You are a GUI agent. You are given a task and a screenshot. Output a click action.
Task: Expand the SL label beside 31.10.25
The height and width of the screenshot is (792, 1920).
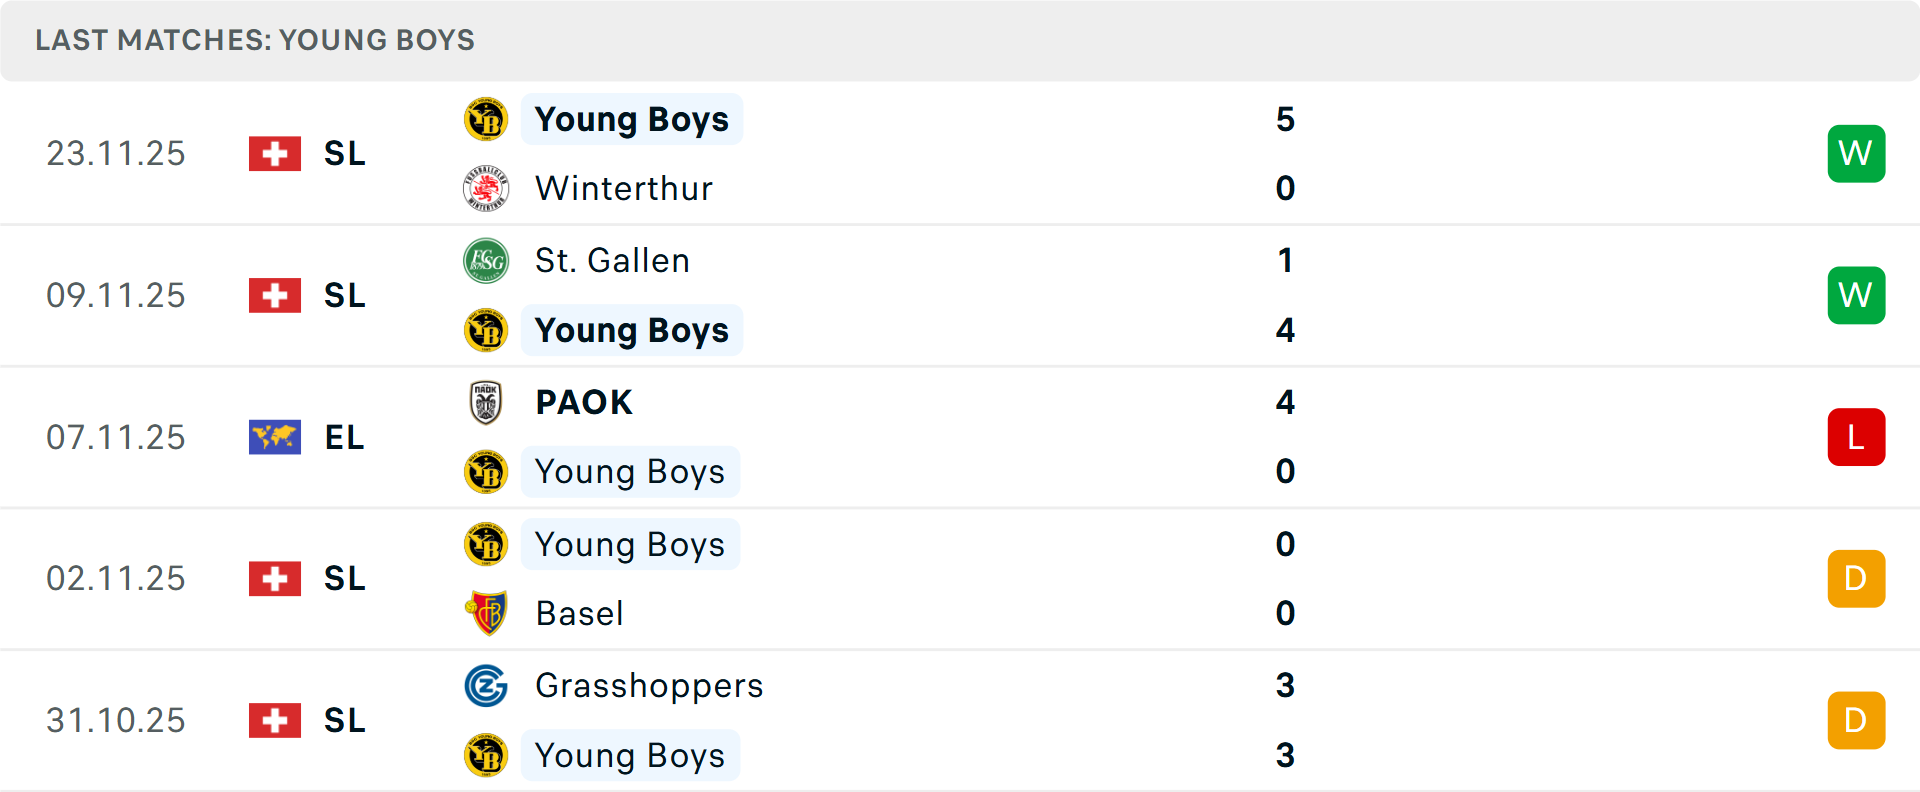344,720
